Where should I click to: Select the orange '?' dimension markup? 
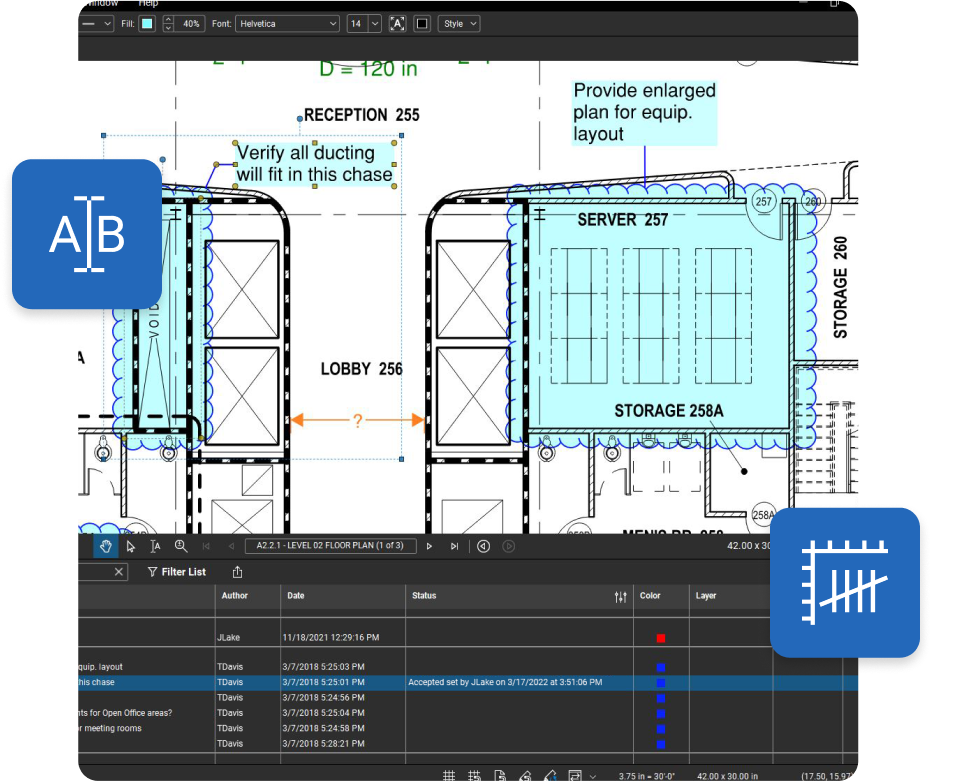(357, 420)
